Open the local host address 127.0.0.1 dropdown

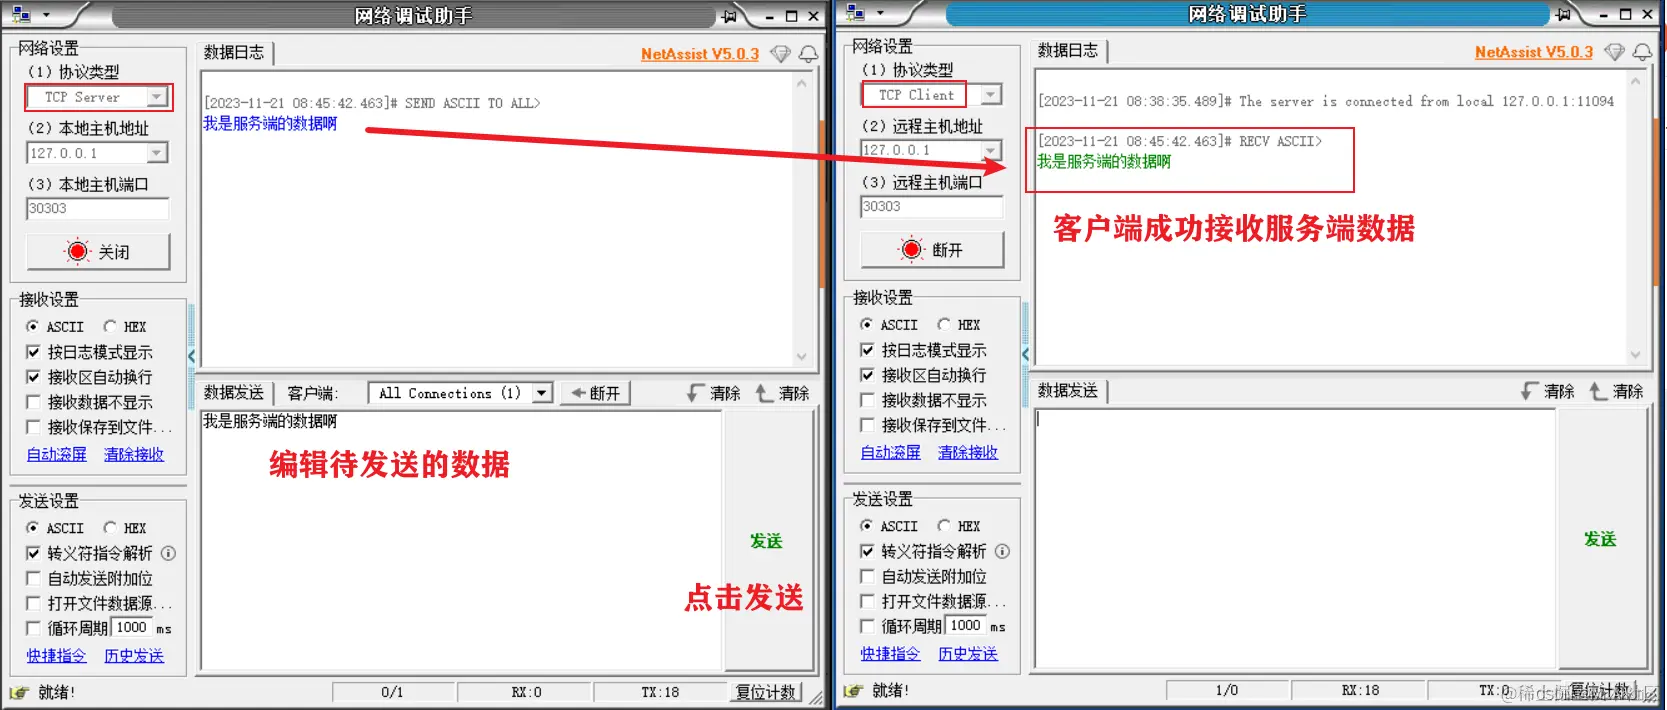click(157, 153)
